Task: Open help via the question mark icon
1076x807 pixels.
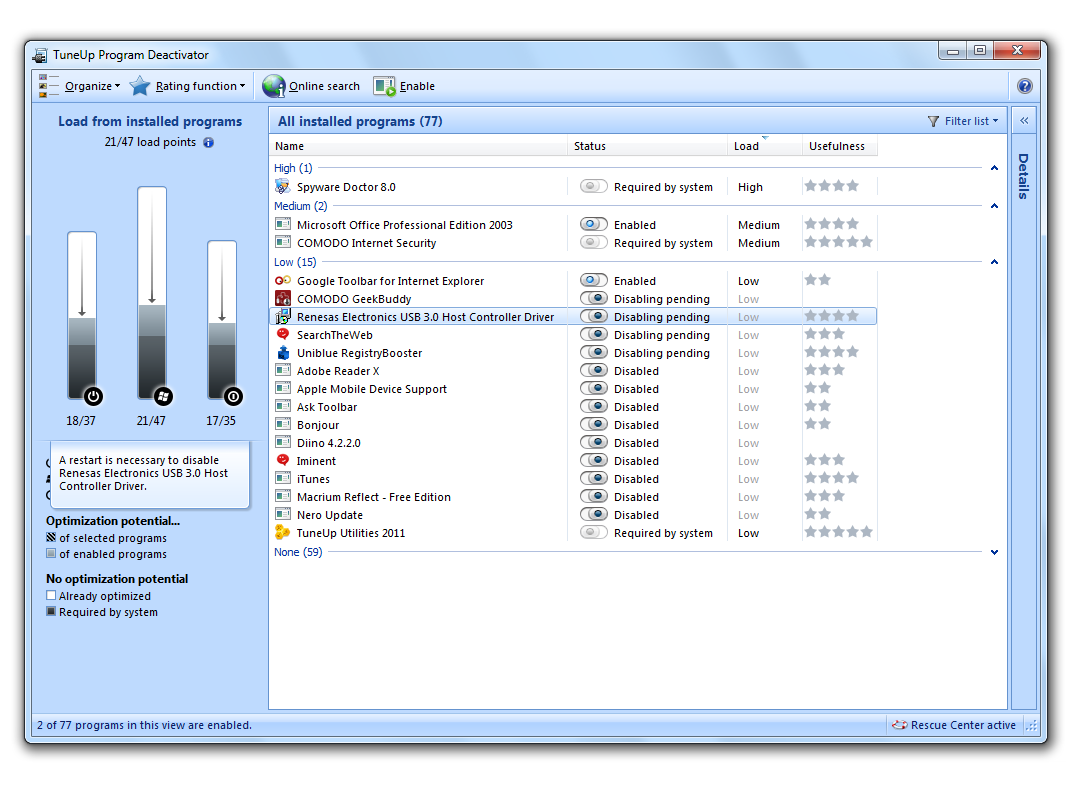Action: 1025,86
